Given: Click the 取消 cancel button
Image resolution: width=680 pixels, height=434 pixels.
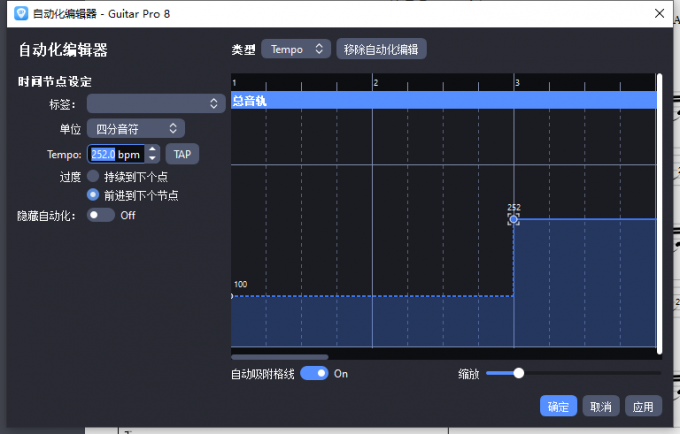Looking at the screenshot, I should [600, 407].
